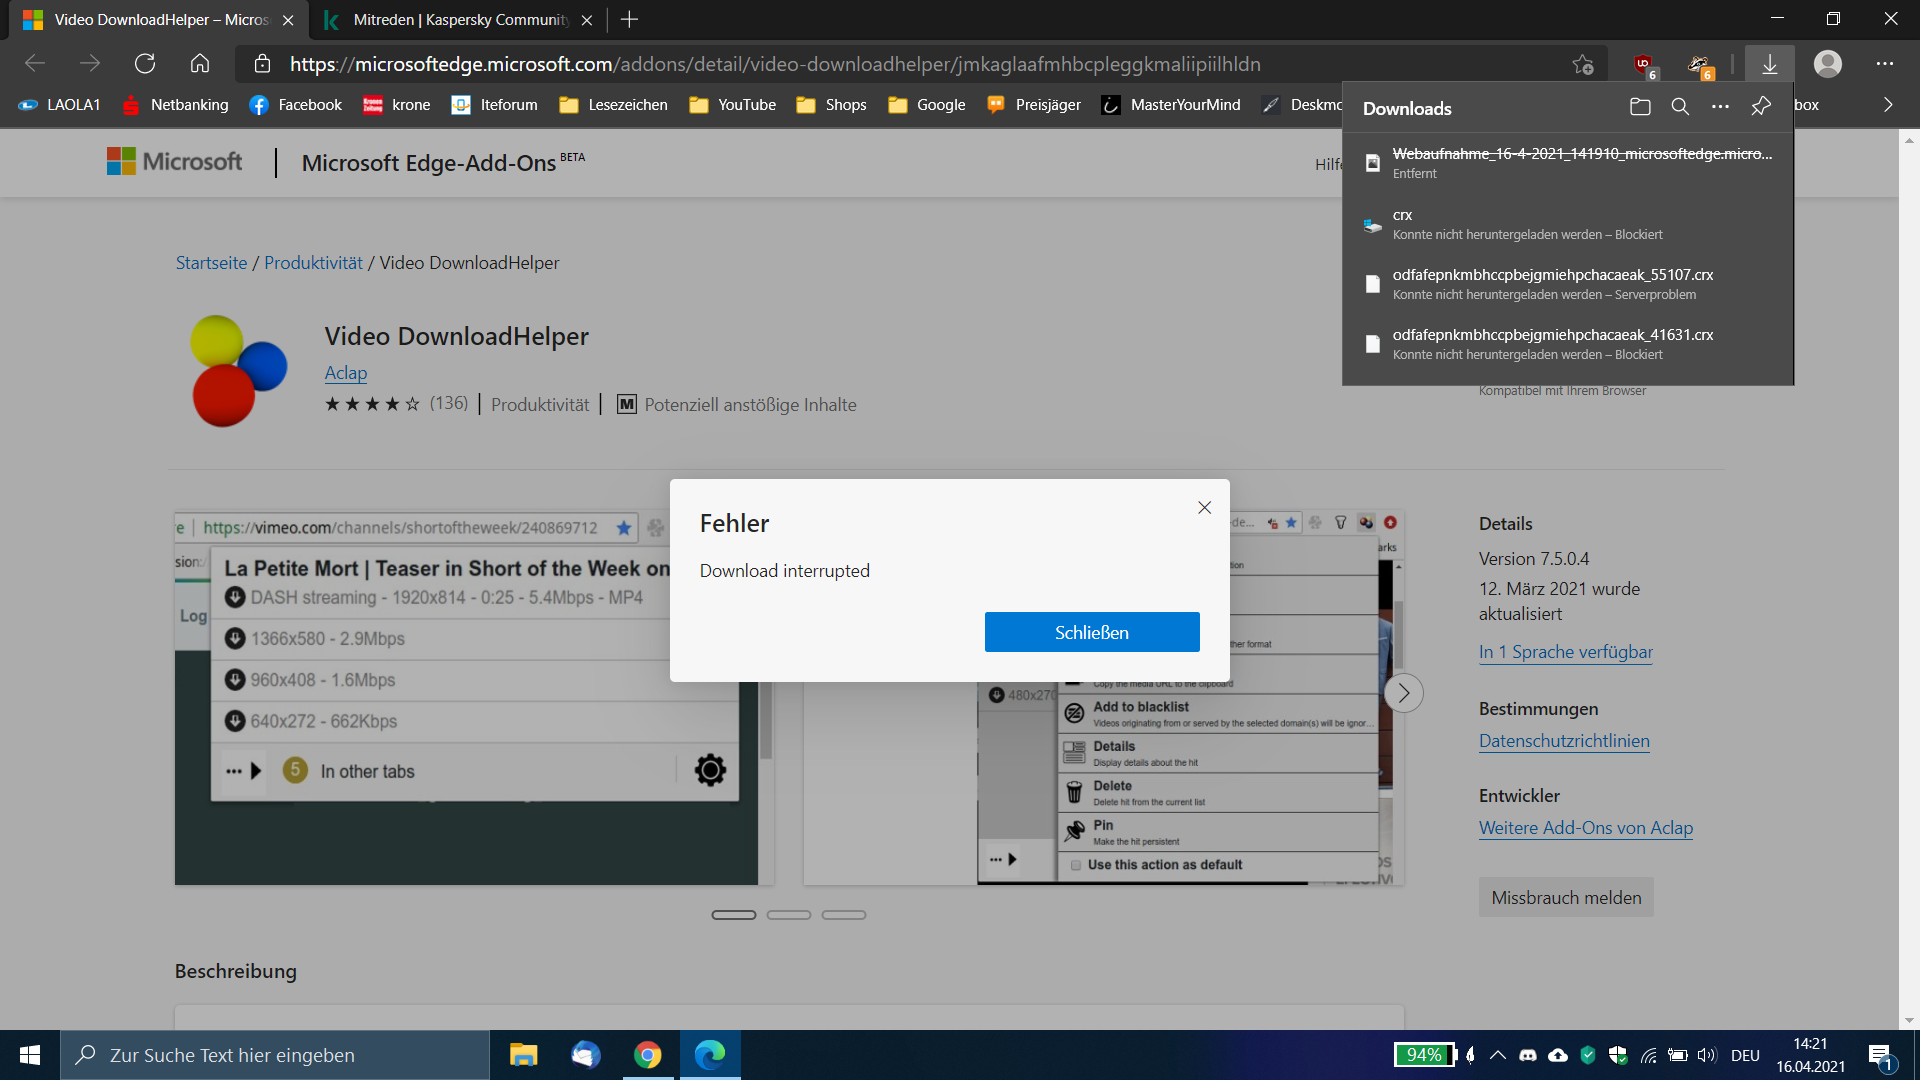Open downloads folder icon in Downloads panel
1920x1080 pixels.
[x=1640, y=107]
